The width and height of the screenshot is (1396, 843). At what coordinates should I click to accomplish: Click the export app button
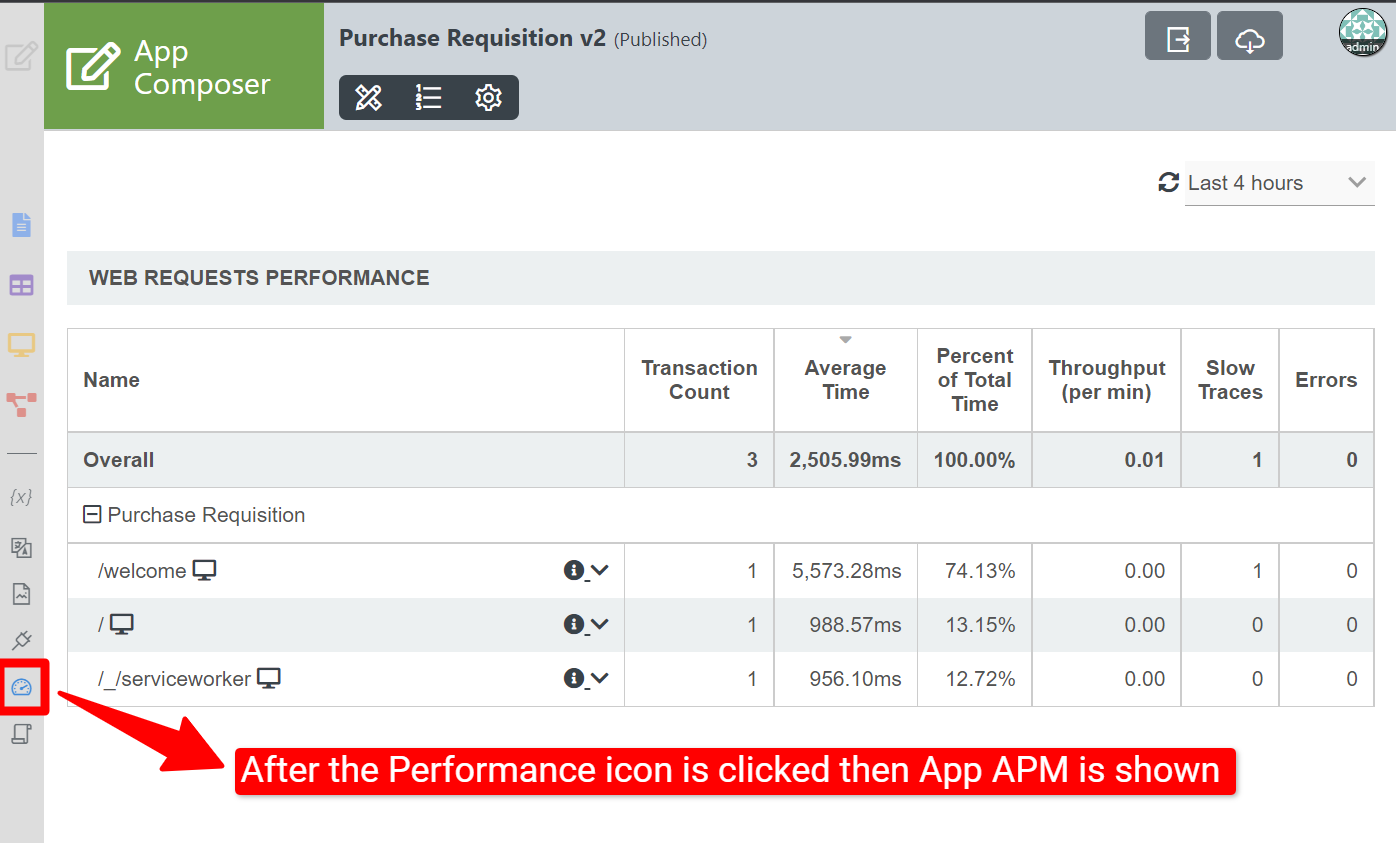[x=1178, y=40]
